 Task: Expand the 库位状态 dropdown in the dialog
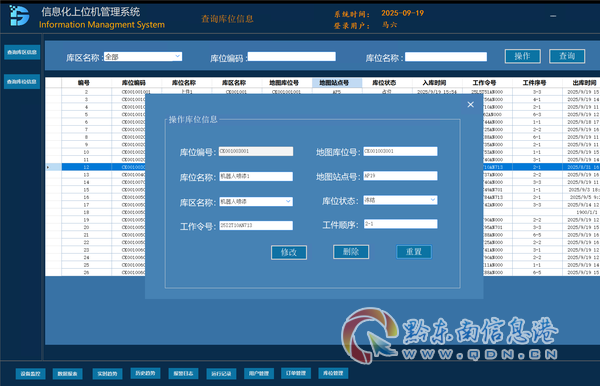click(x=432, y=200)
